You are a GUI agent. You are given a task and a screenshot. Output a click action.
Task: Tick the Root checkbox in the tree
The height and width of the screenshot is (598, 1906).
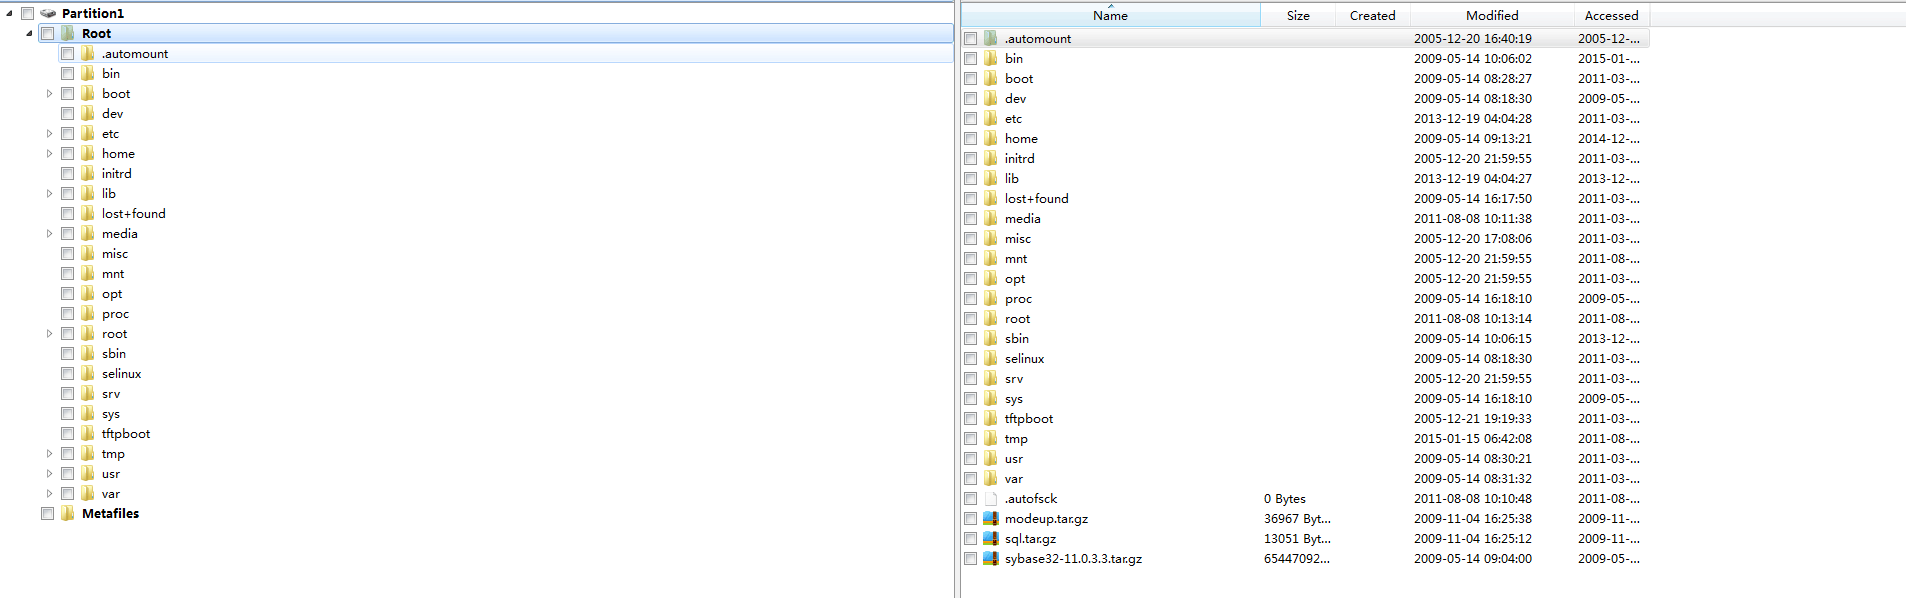(48, 33)
